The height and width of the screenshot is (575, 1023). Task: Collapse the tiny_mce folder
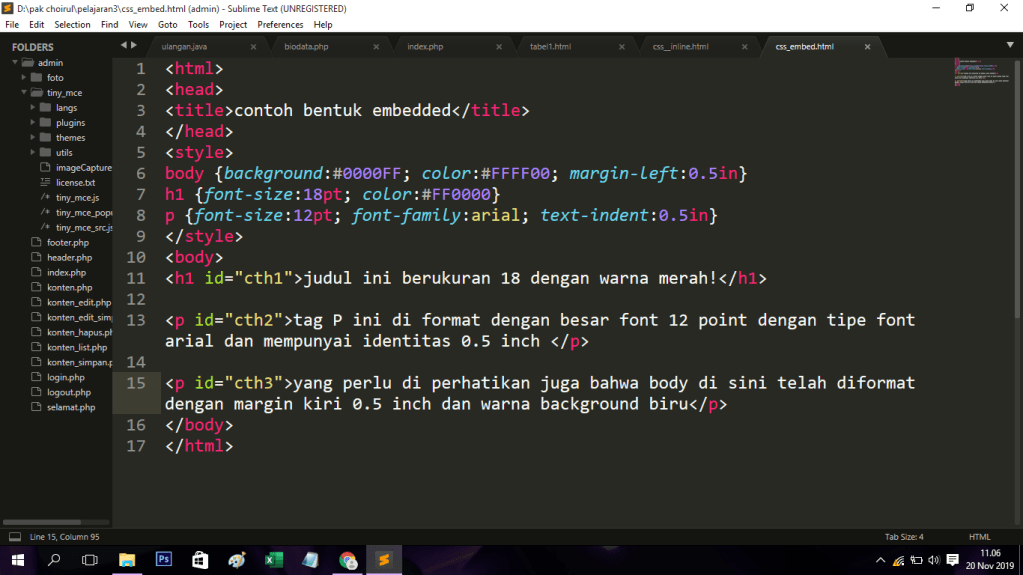24,93
